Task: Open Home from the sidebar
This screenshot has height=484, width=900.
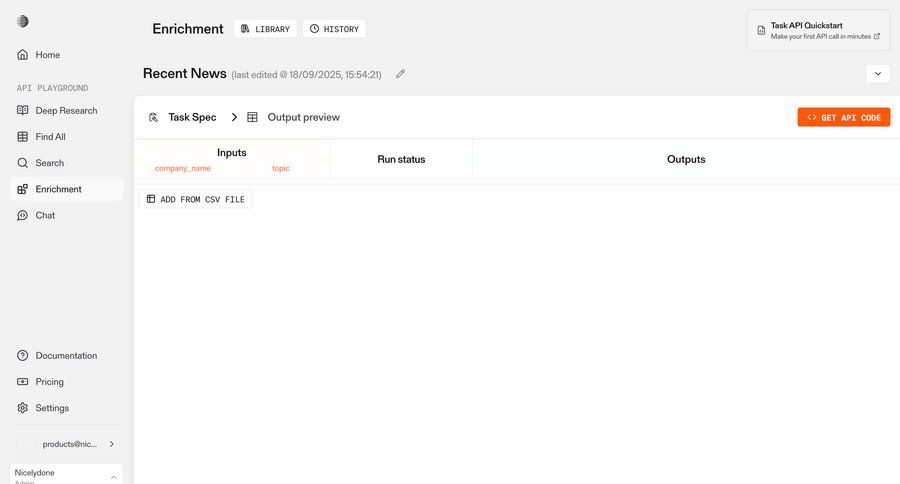Action: (x=47, y=55)
